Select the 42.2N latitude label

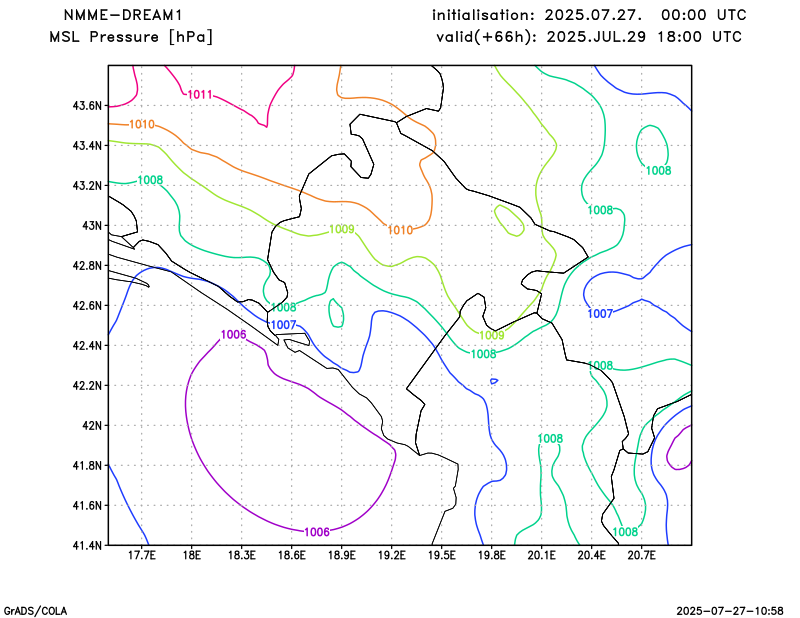pos(87,385)
